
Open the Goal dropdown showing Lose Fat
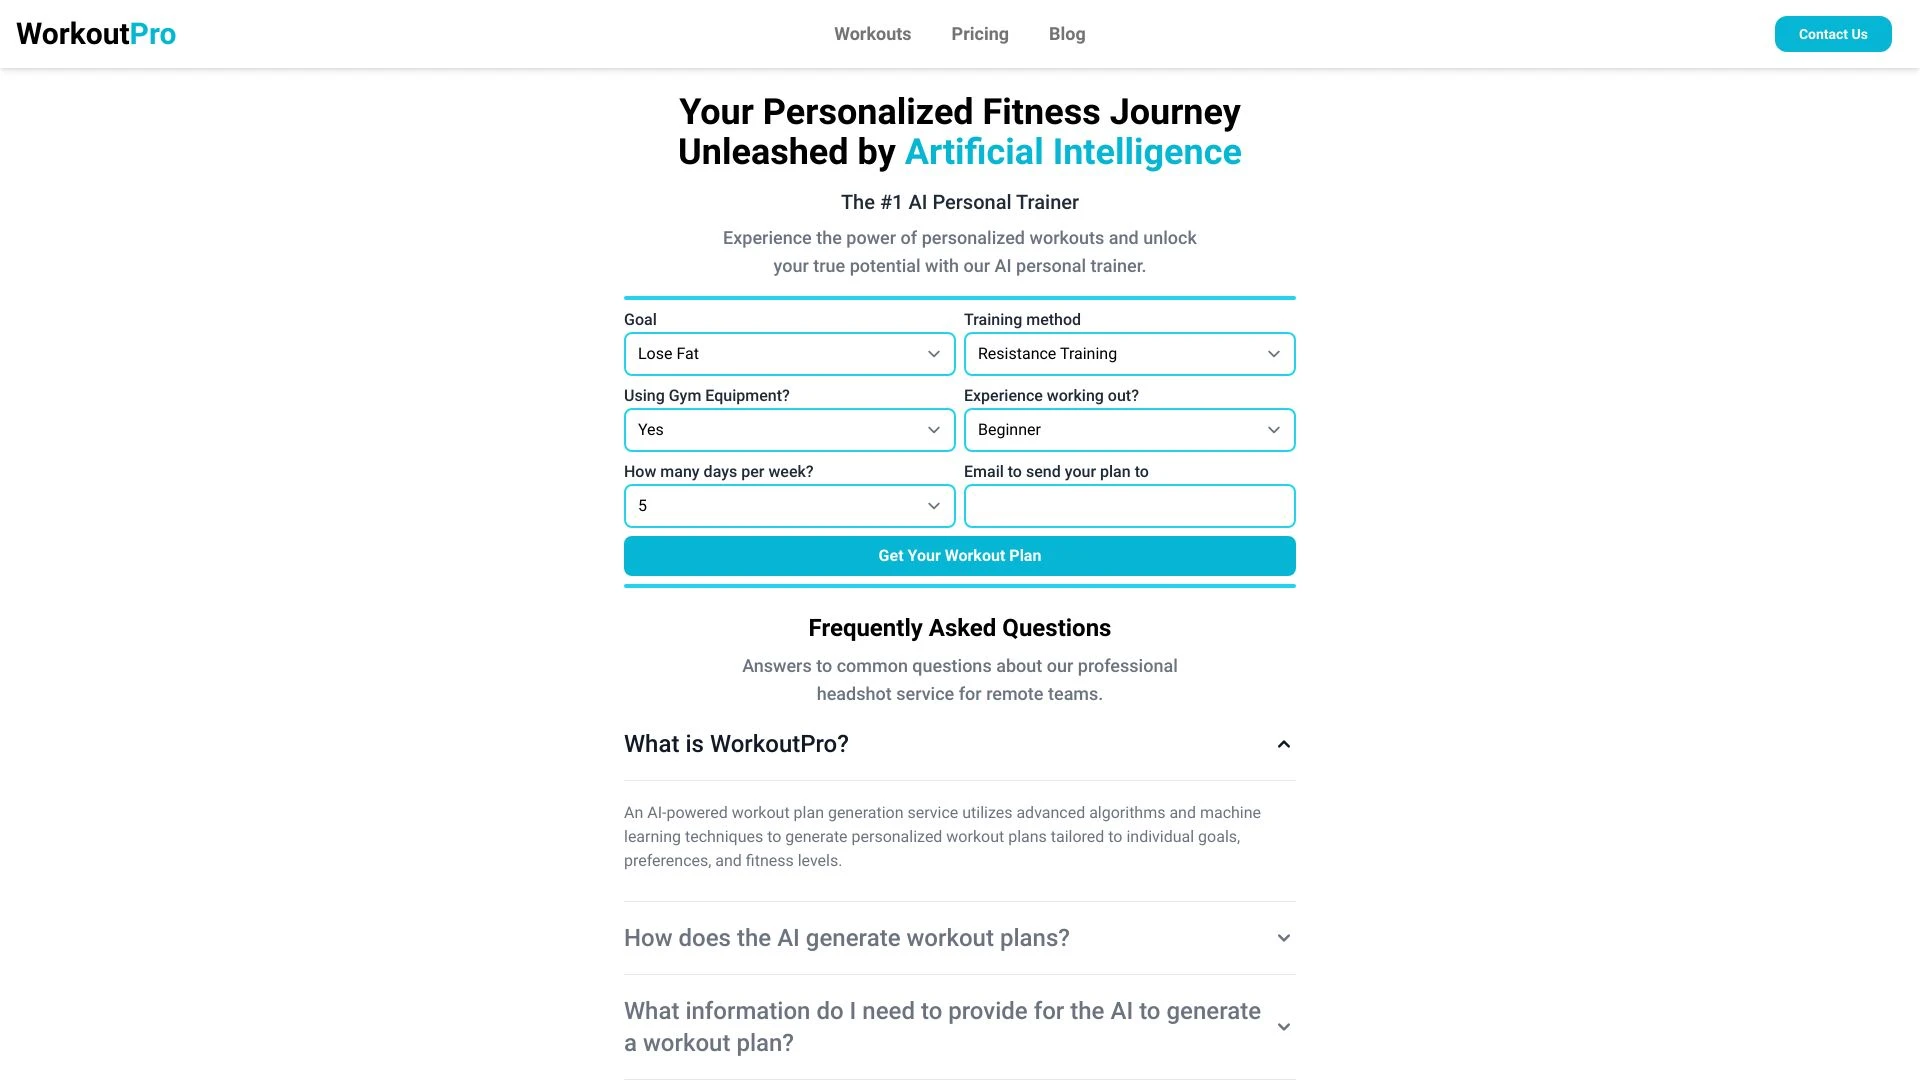(789, 353)
